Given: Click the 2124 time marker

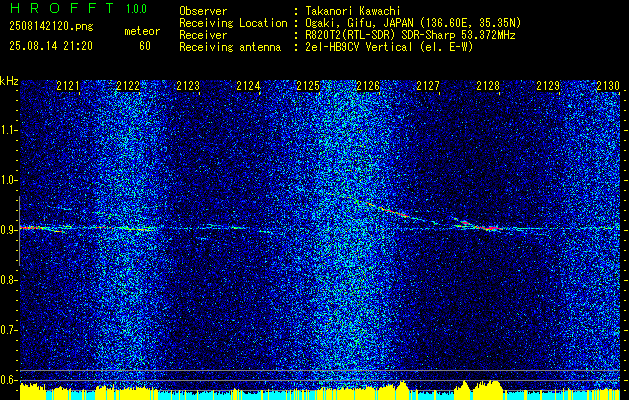Looking at the screenshot, I should pos(248,86).
